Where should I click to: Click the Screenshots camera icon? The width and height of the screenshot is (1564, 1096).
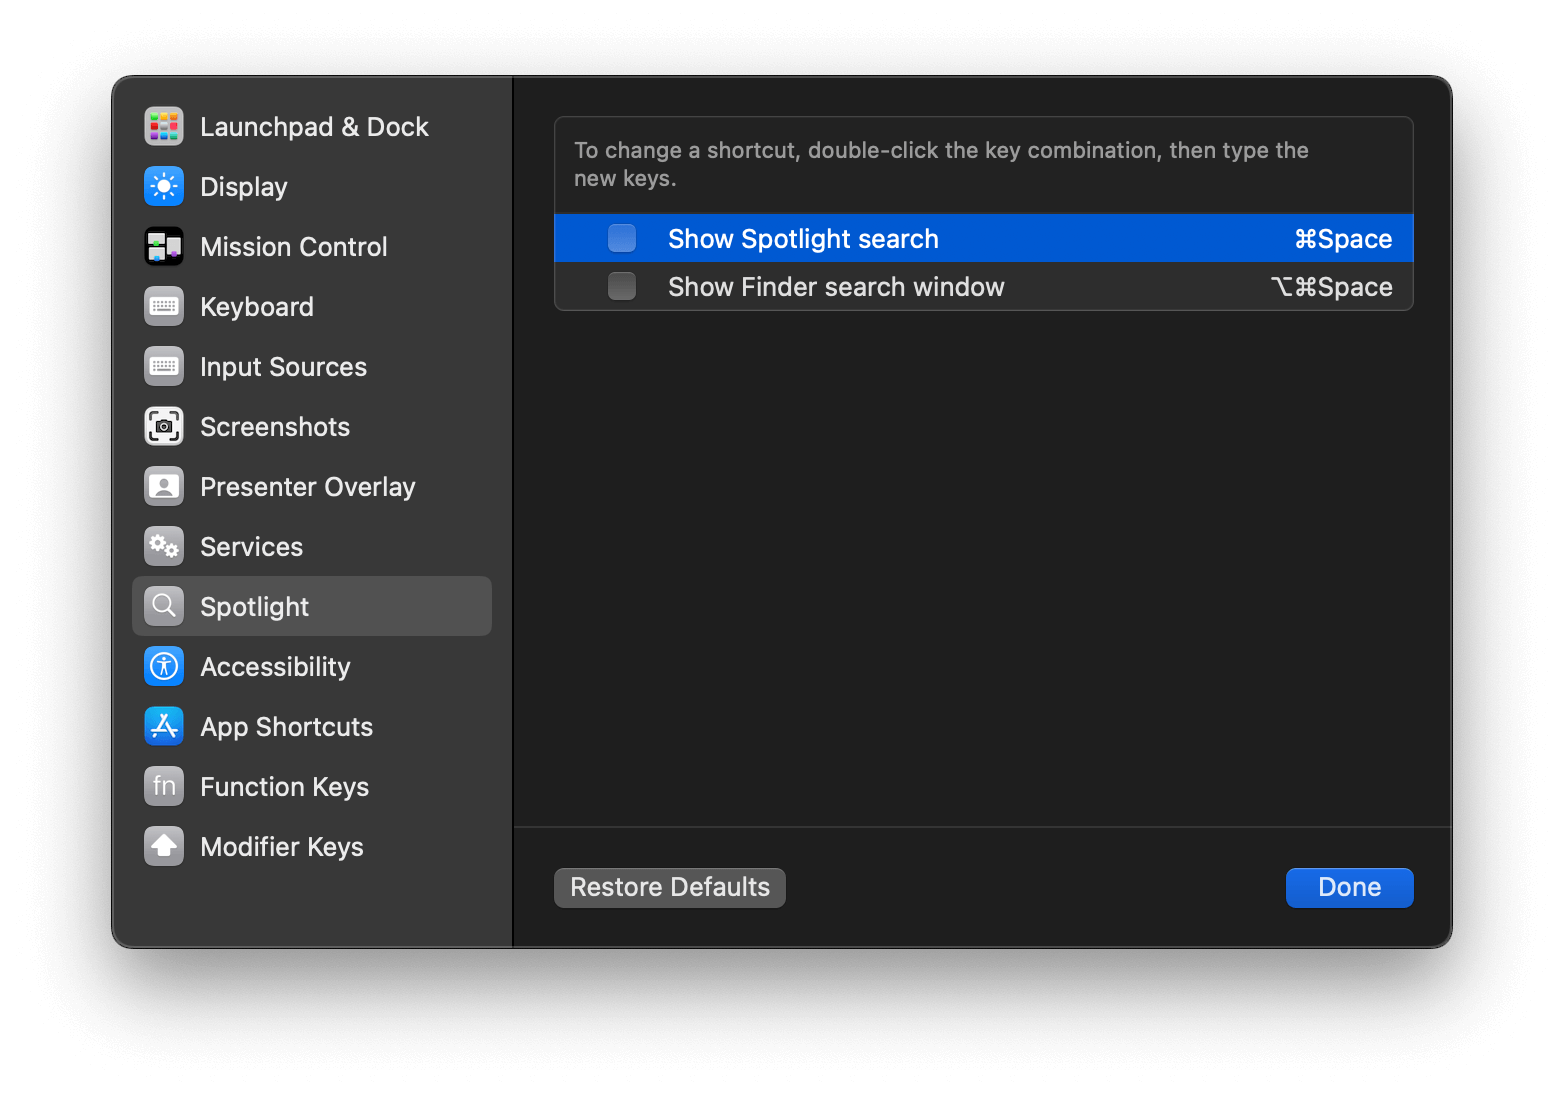(x=164, y=426)
